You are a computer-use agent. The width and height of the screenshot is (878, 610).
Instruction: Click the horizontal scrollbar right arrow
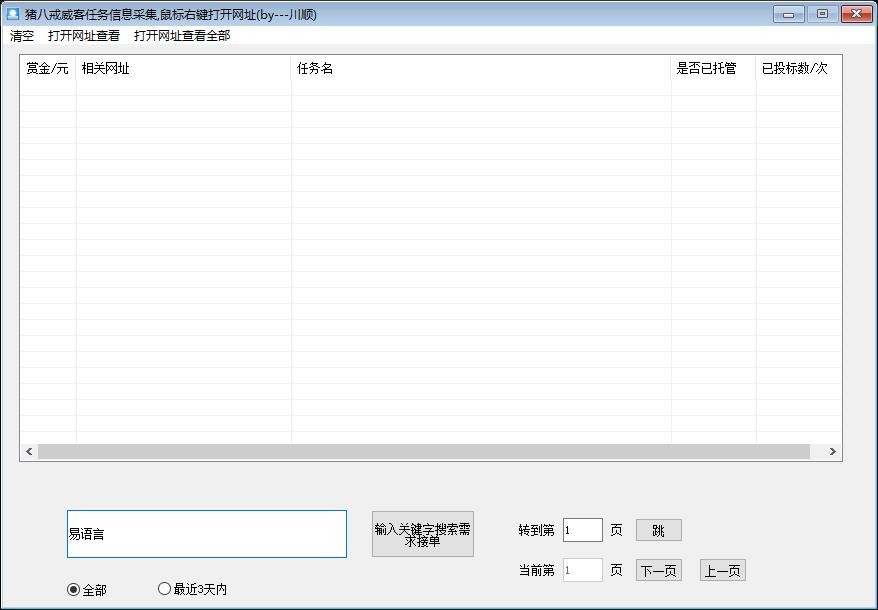833,451
